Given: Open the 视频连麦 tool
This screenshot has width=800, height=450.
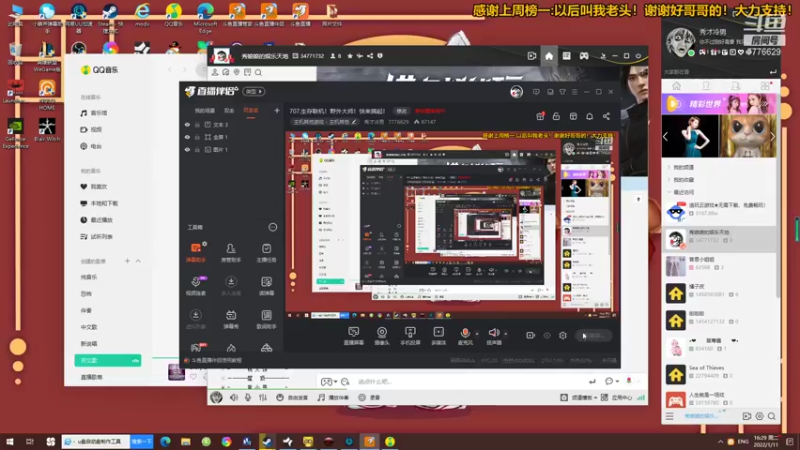Looking at the screenshot, I should pos(195,286).
